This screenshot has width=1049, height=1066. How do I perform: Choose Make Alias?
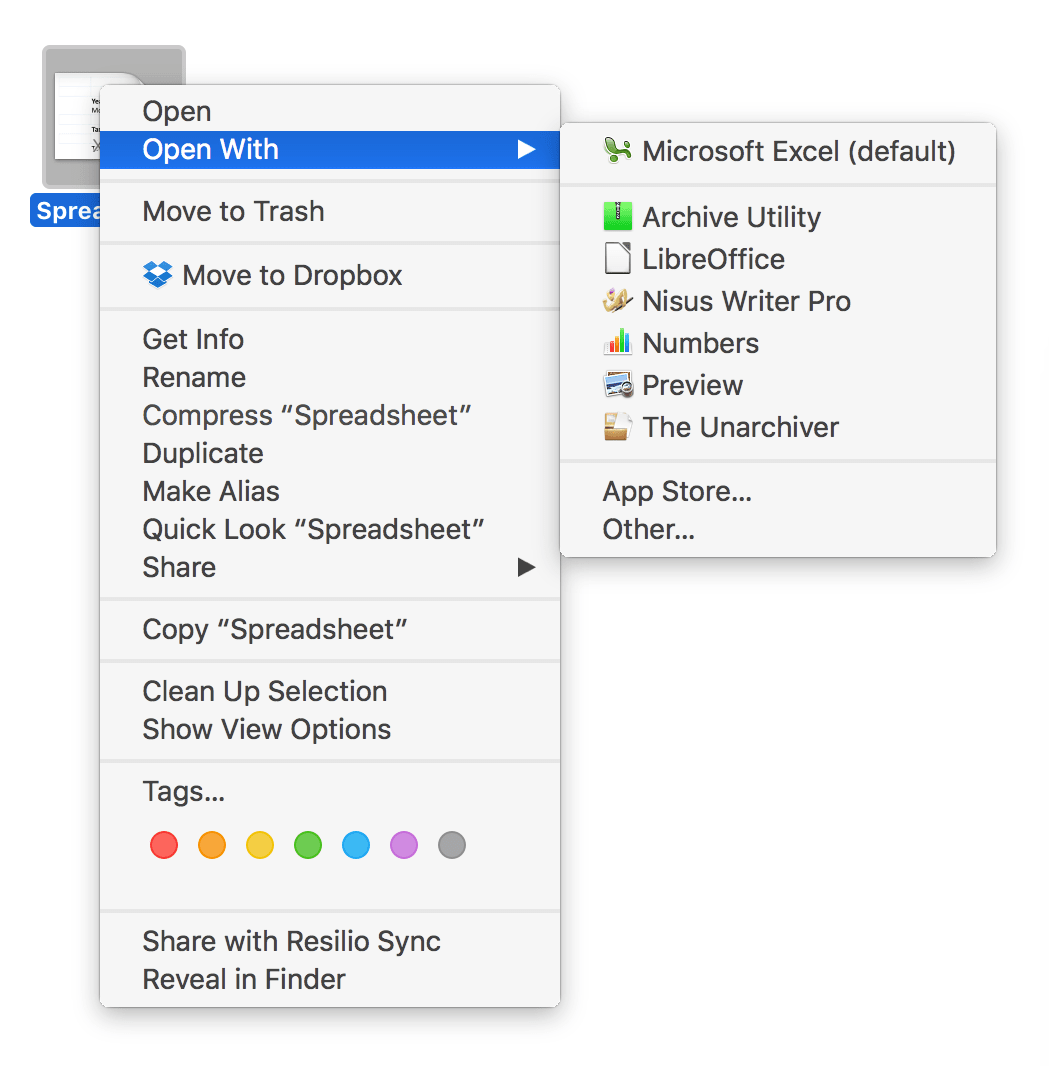tap(330, 492)
